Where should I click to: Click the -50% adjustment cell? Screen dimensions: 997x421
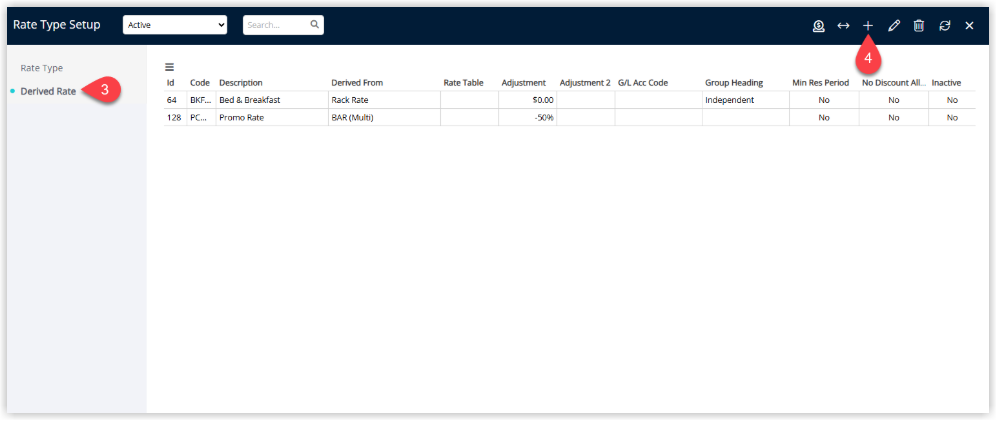544,118
